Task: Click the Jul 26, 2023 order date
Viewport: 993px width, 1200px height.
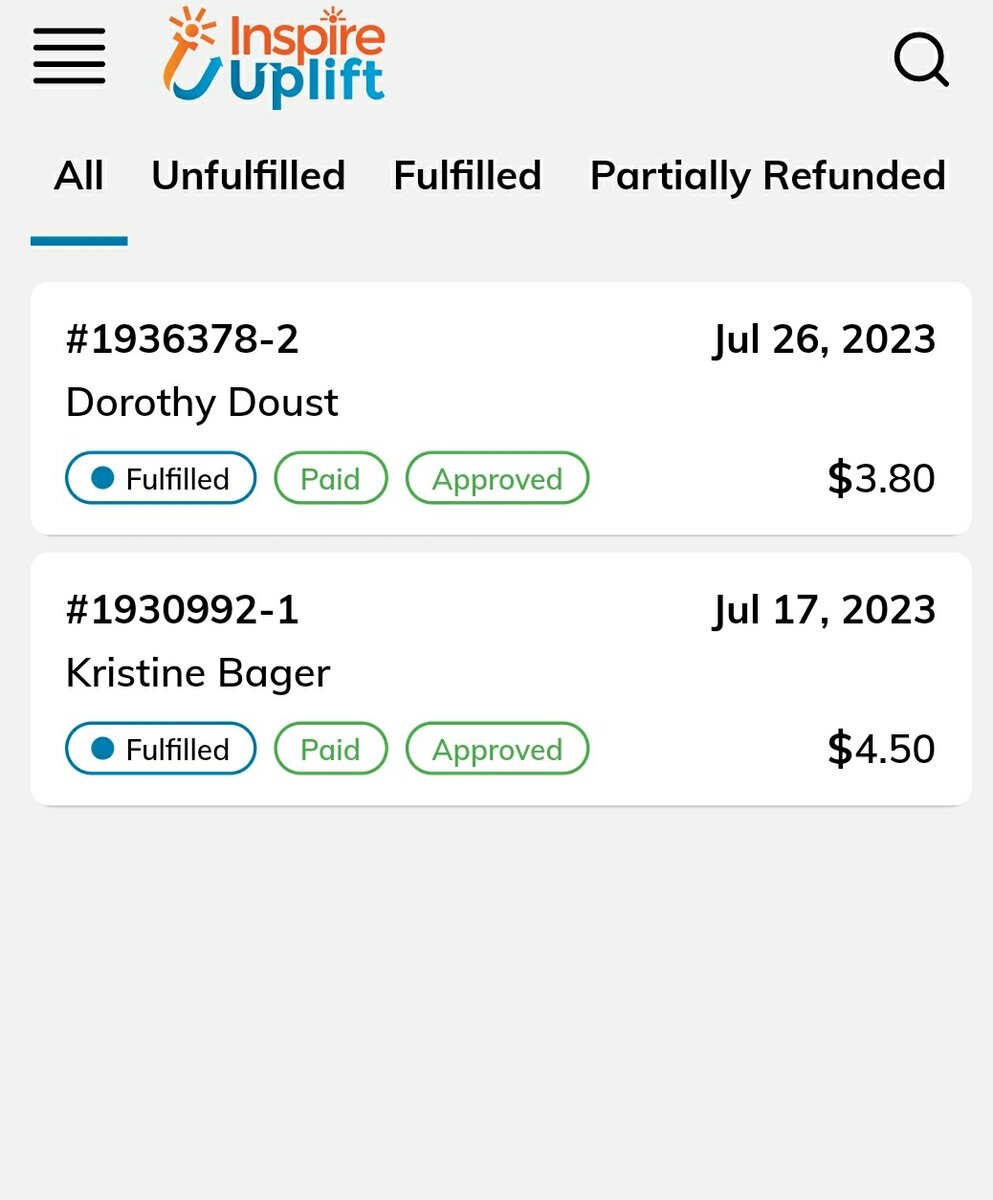Action: 824,340
